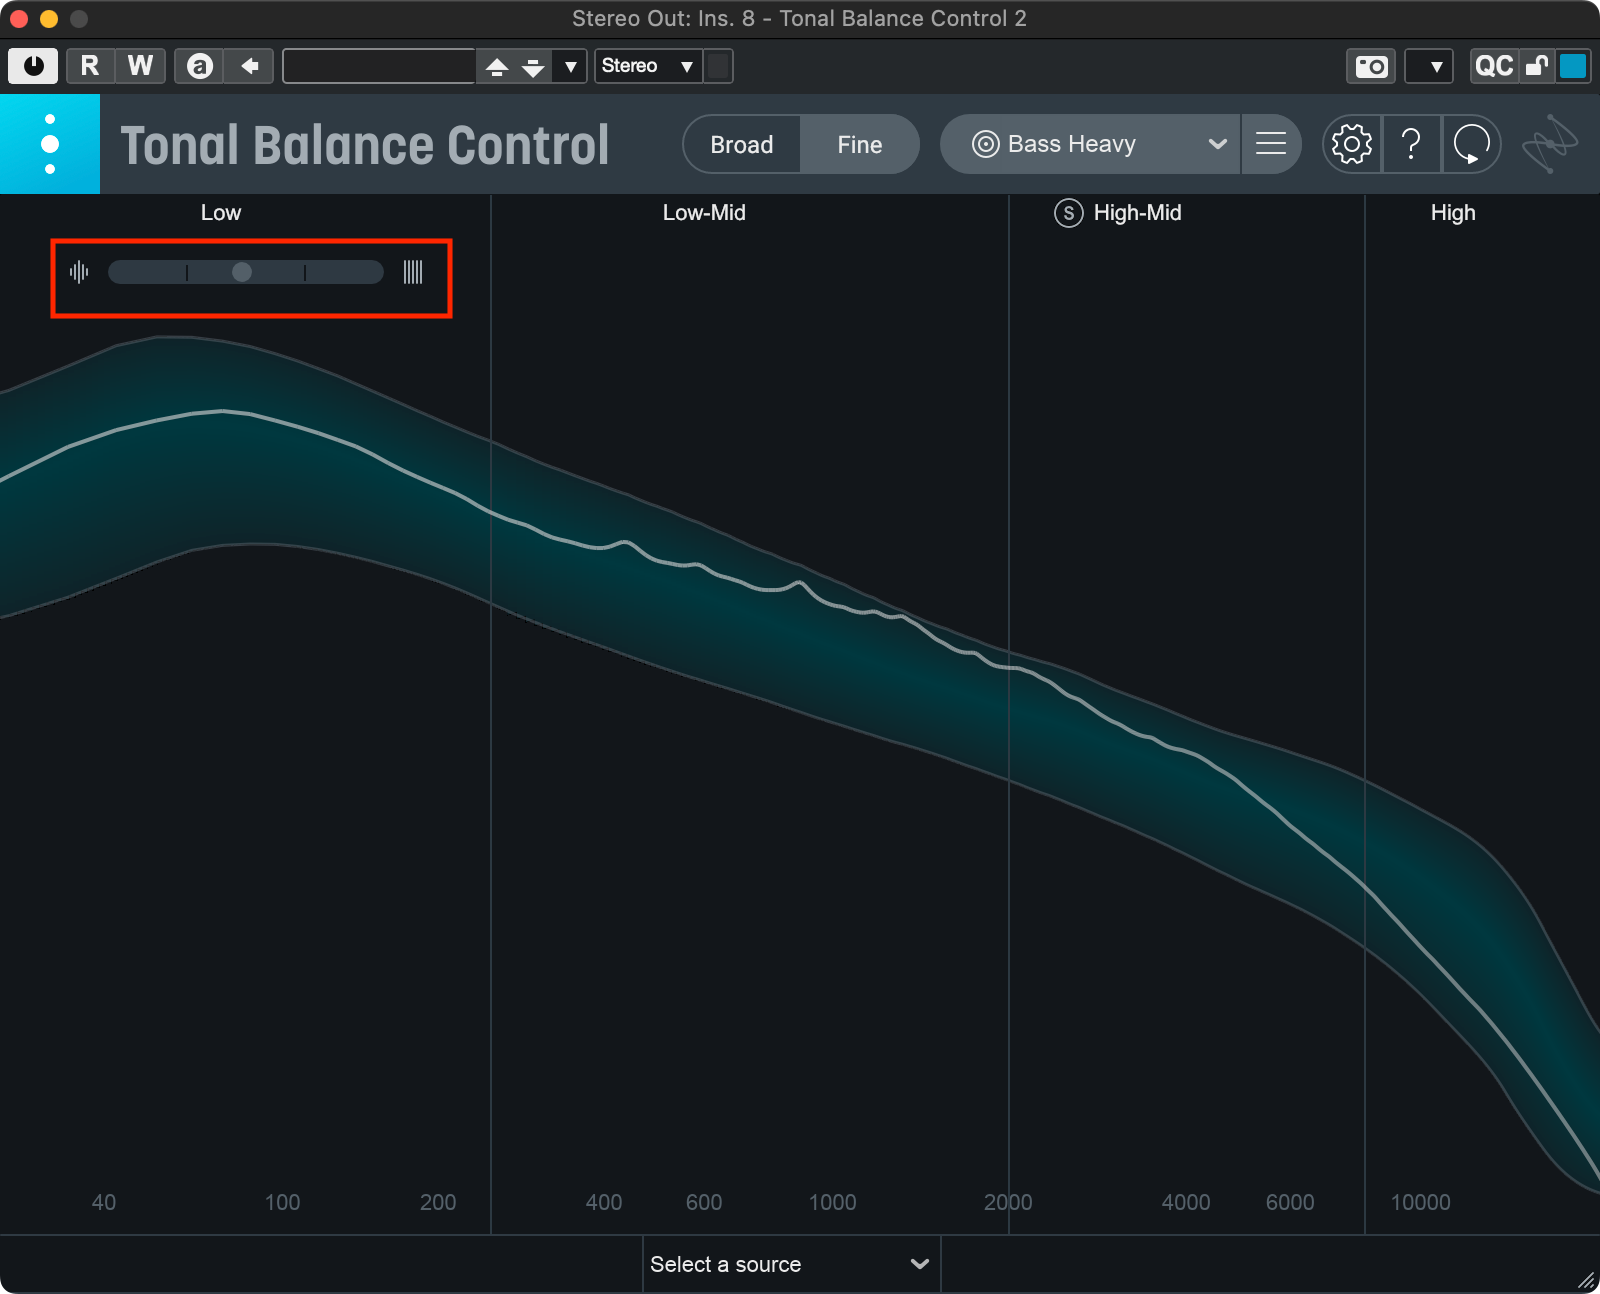The image size is (1600, 1294).
Task: Open the Stereo channel configuration dropdown
Action: click(648, 66)
